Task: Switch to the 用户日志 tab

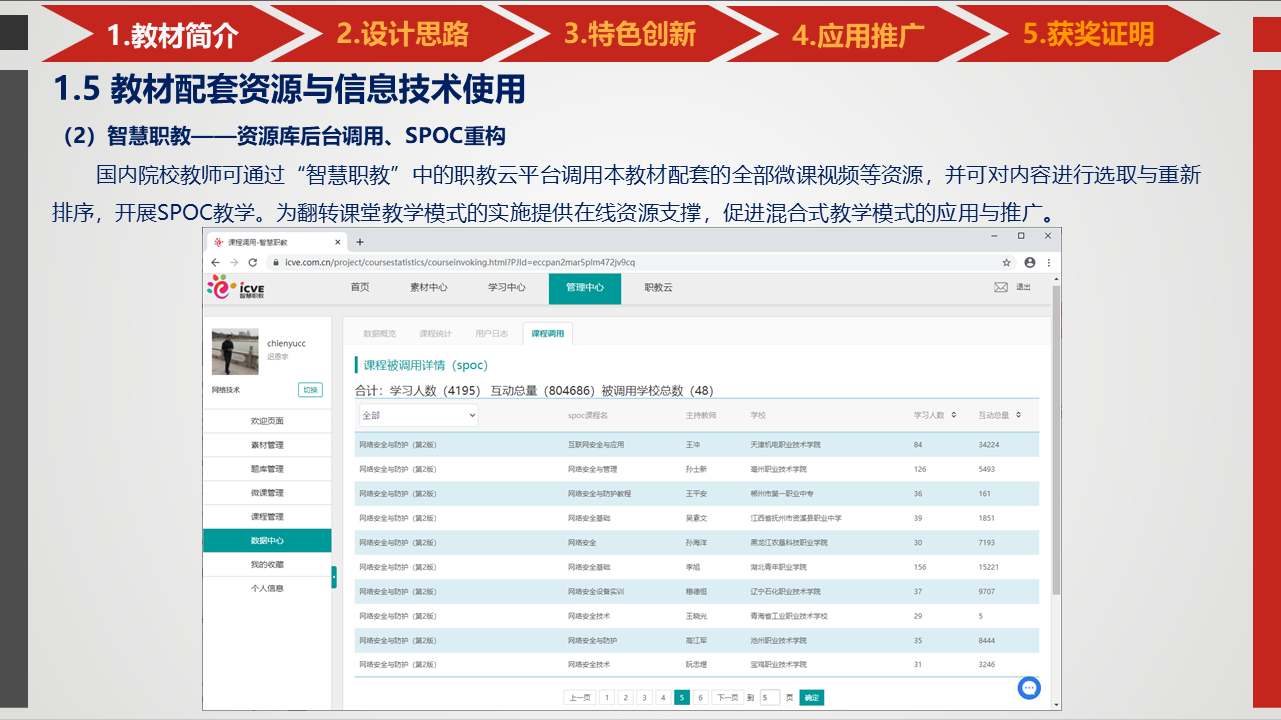Action: (491, 333)
